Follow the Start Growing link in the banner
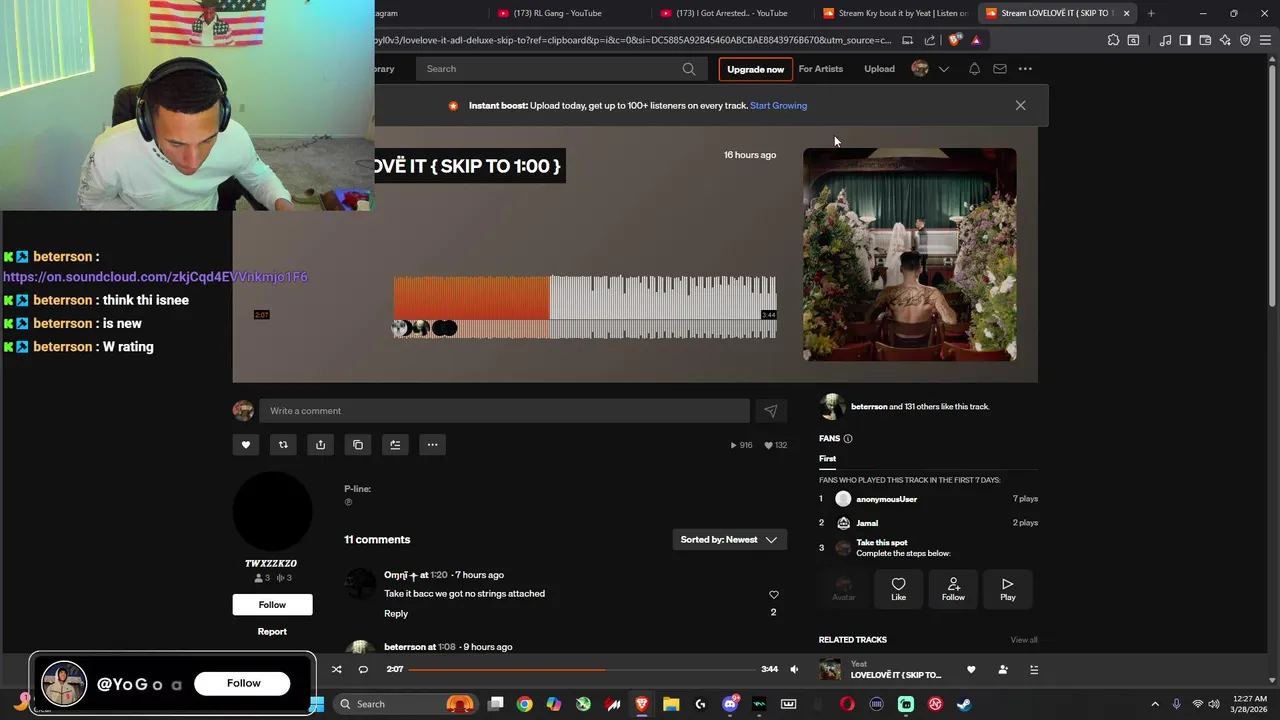Image resolution: width=1280 pixels, height=720 pixels. point(778,106)
